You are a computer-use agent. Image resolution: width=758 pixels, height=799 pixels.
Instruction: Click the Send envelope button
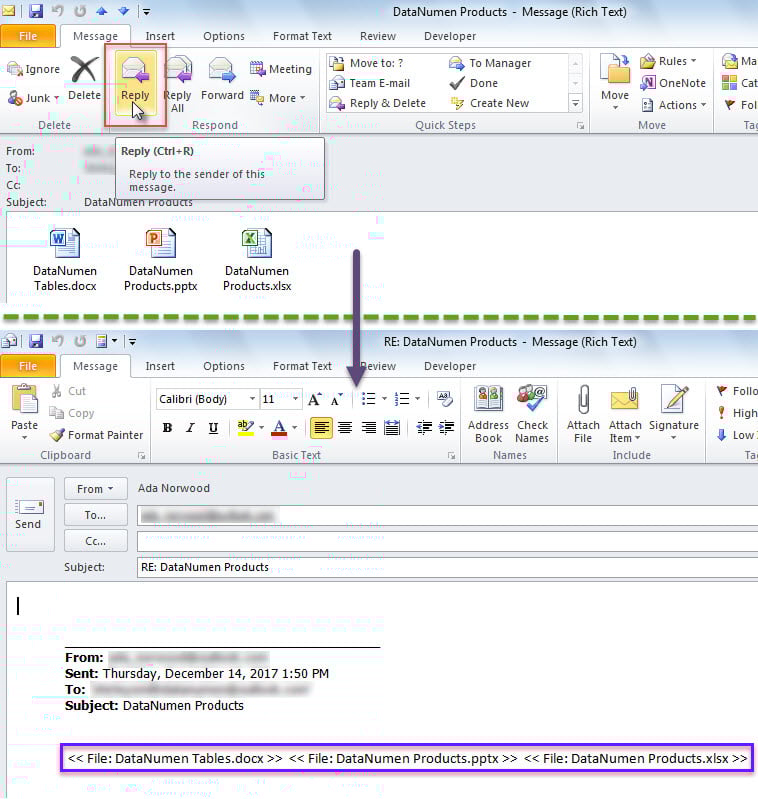pos(30,514)
